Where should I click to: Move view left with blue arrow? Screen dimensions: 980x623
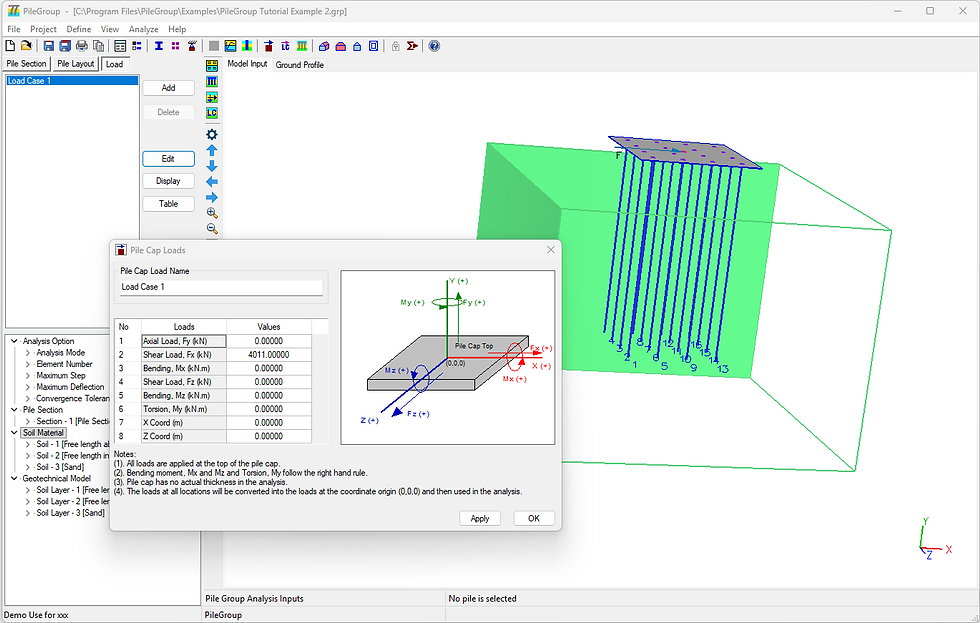212,181
